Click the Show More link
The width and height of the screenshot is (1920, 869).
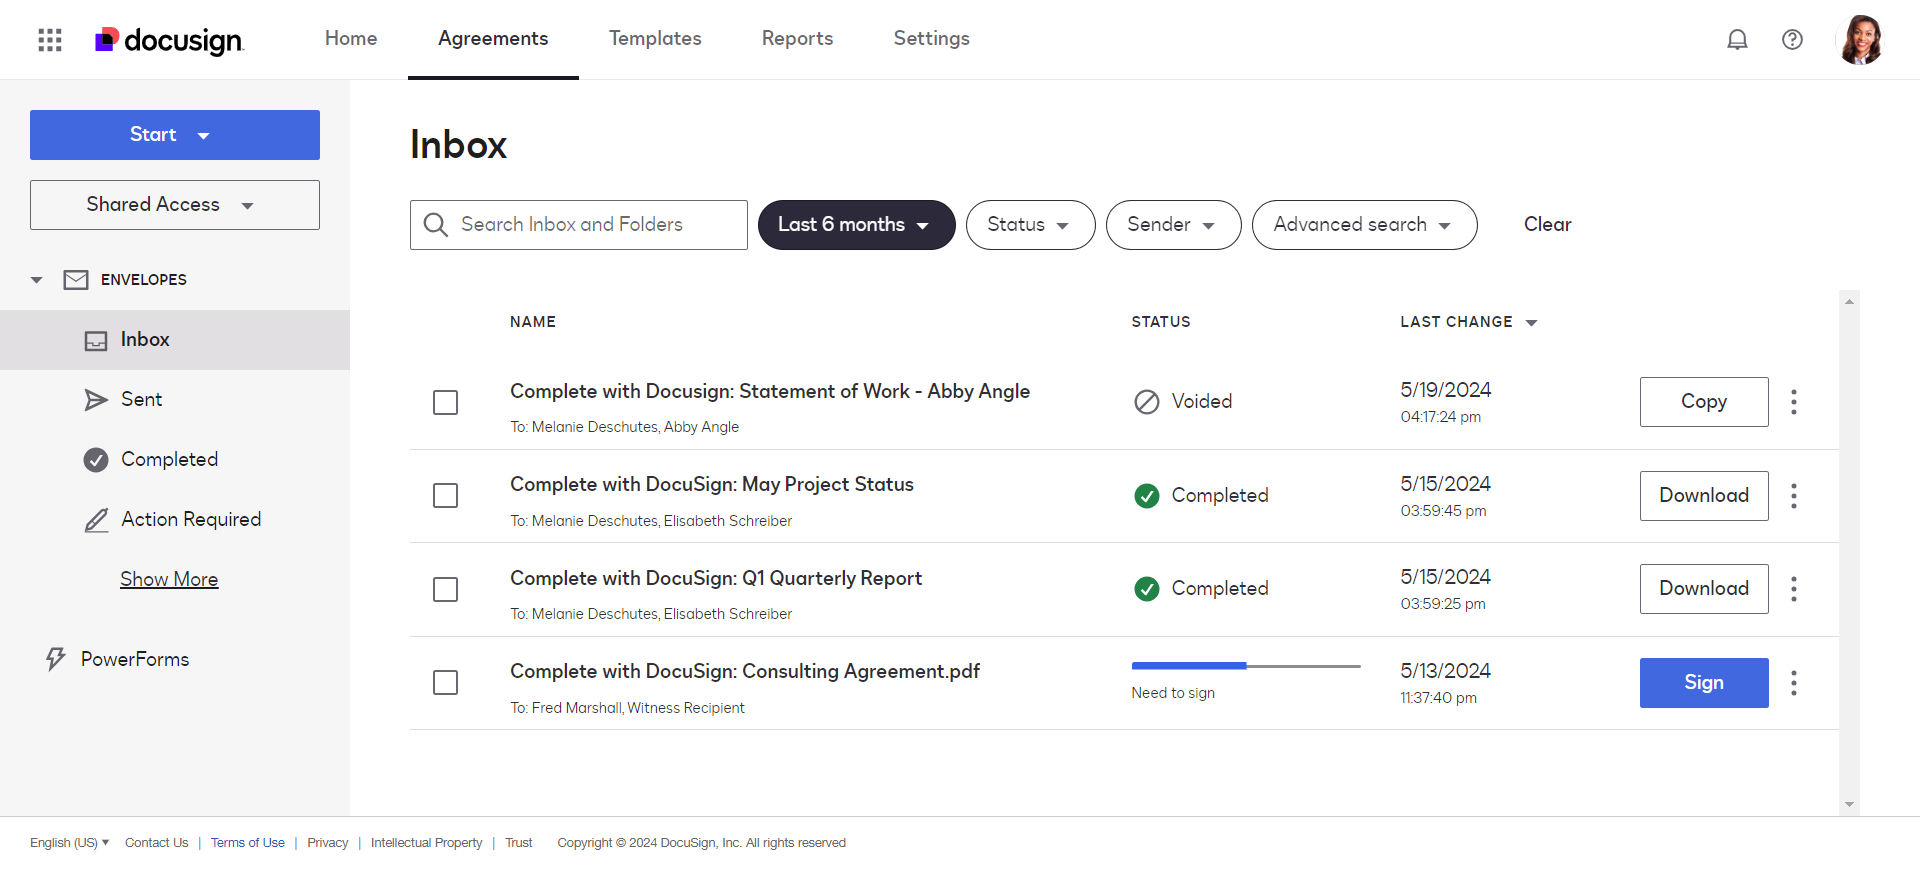tap(169, 580)
